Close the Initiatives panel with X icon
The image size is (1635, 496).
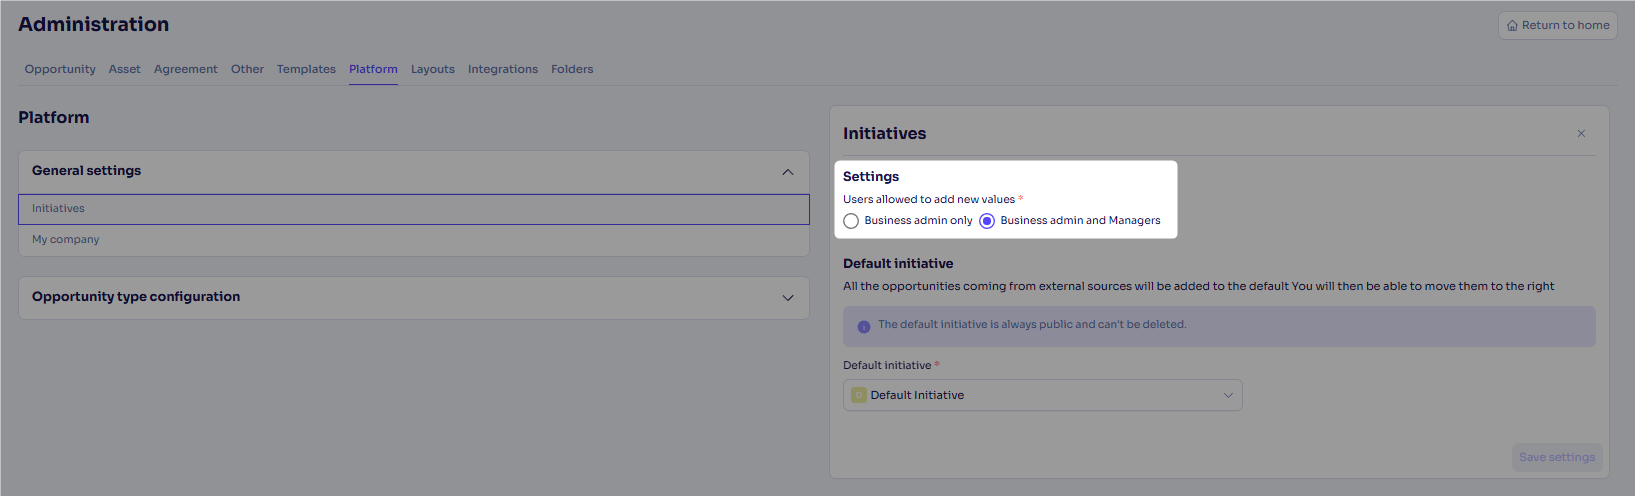[1581, 134]
